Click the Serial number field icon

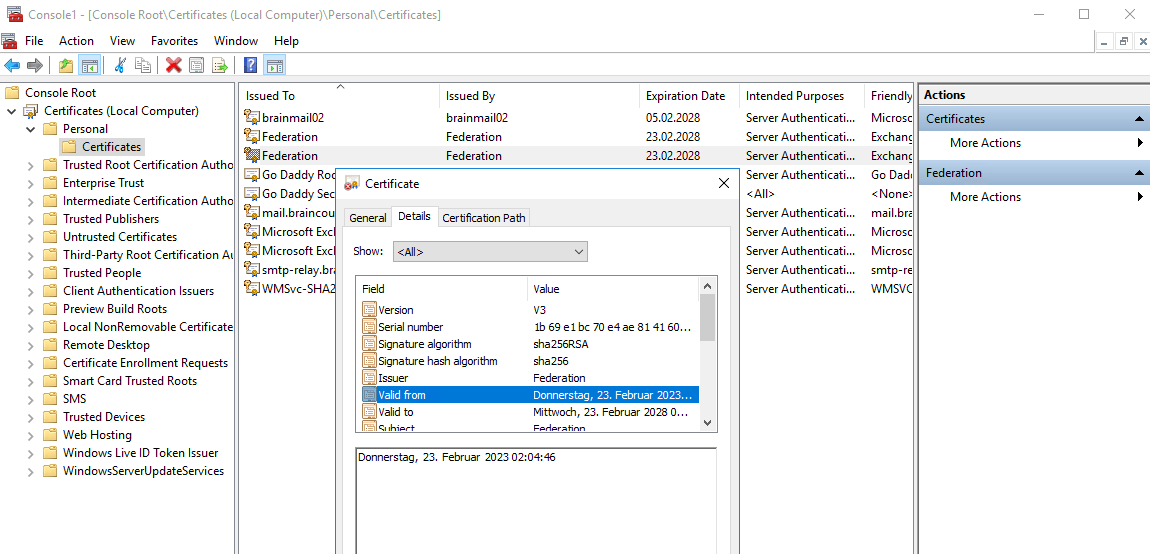(x=369, y=327)
